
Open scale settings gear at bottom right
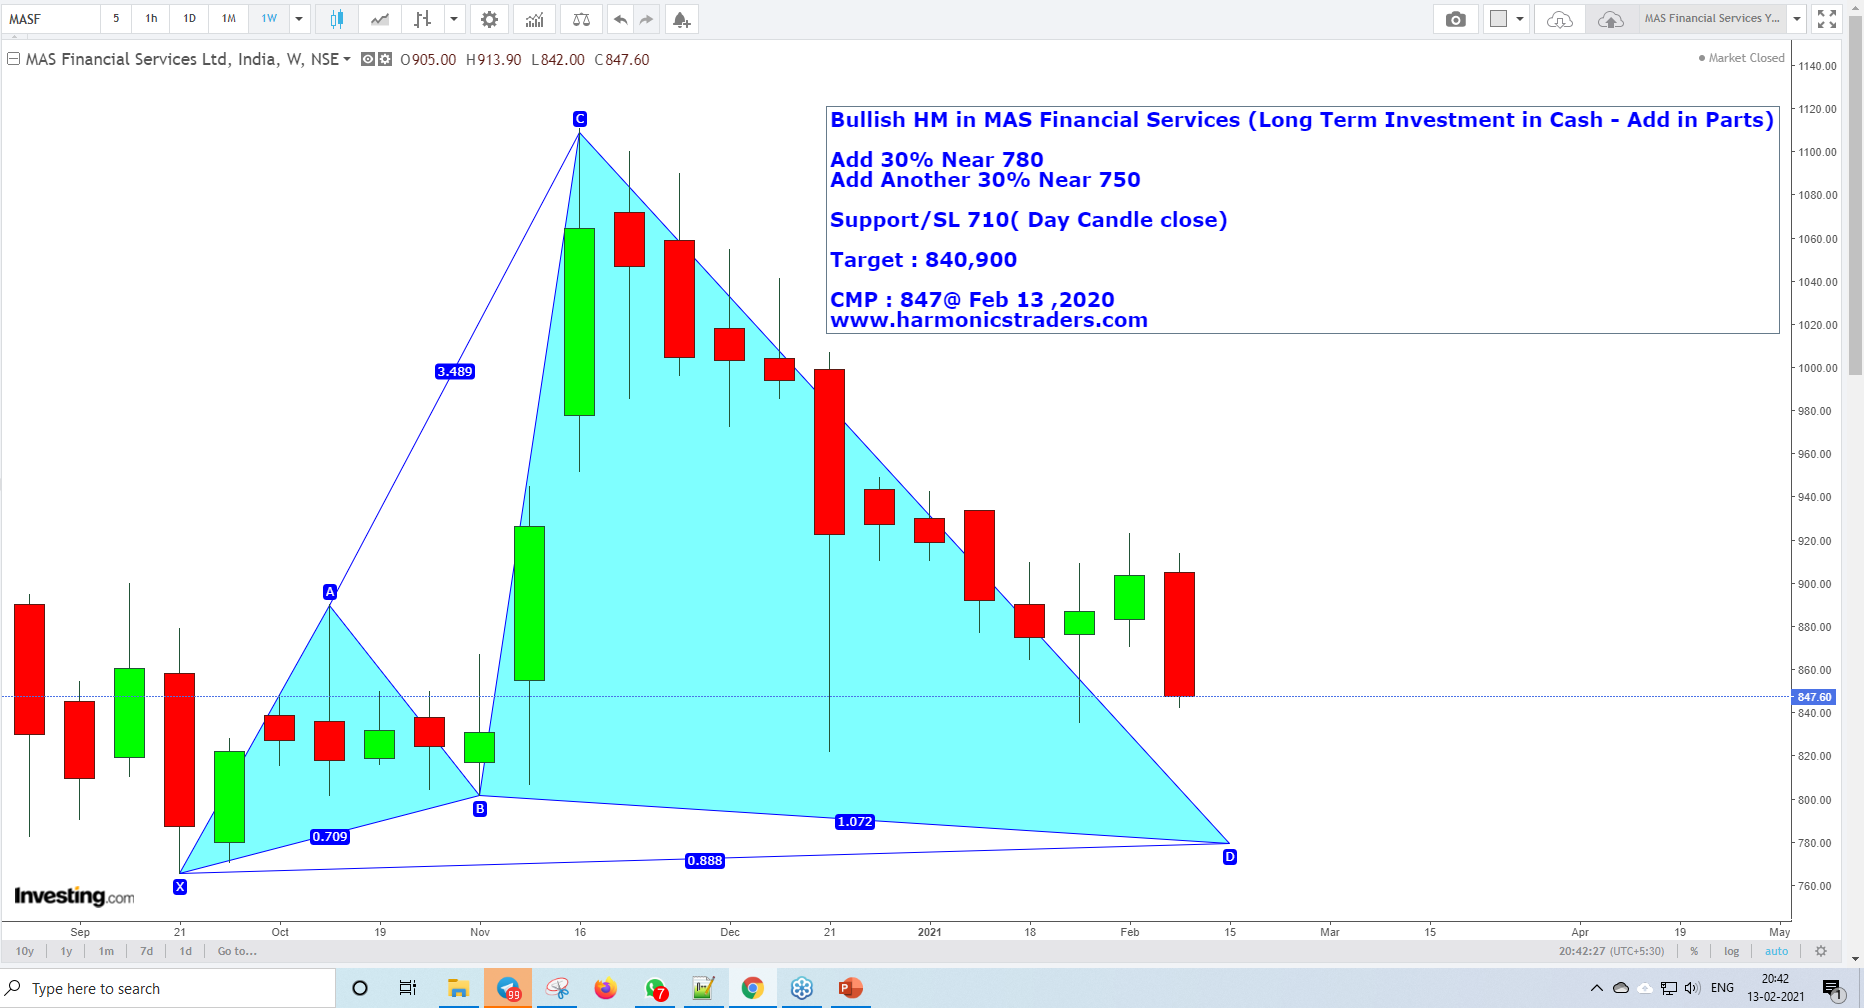coord(1821,951)
